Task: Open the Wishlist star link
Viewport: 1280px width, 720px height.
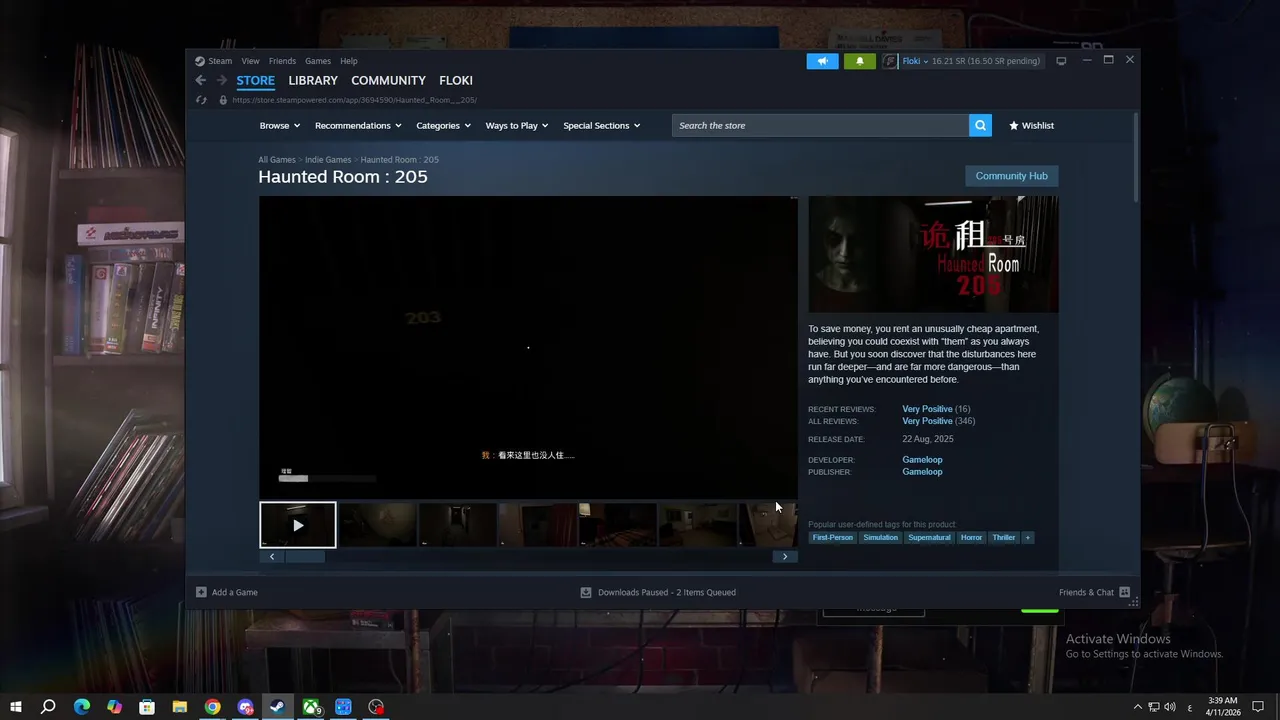Action: pos(1031,125)
